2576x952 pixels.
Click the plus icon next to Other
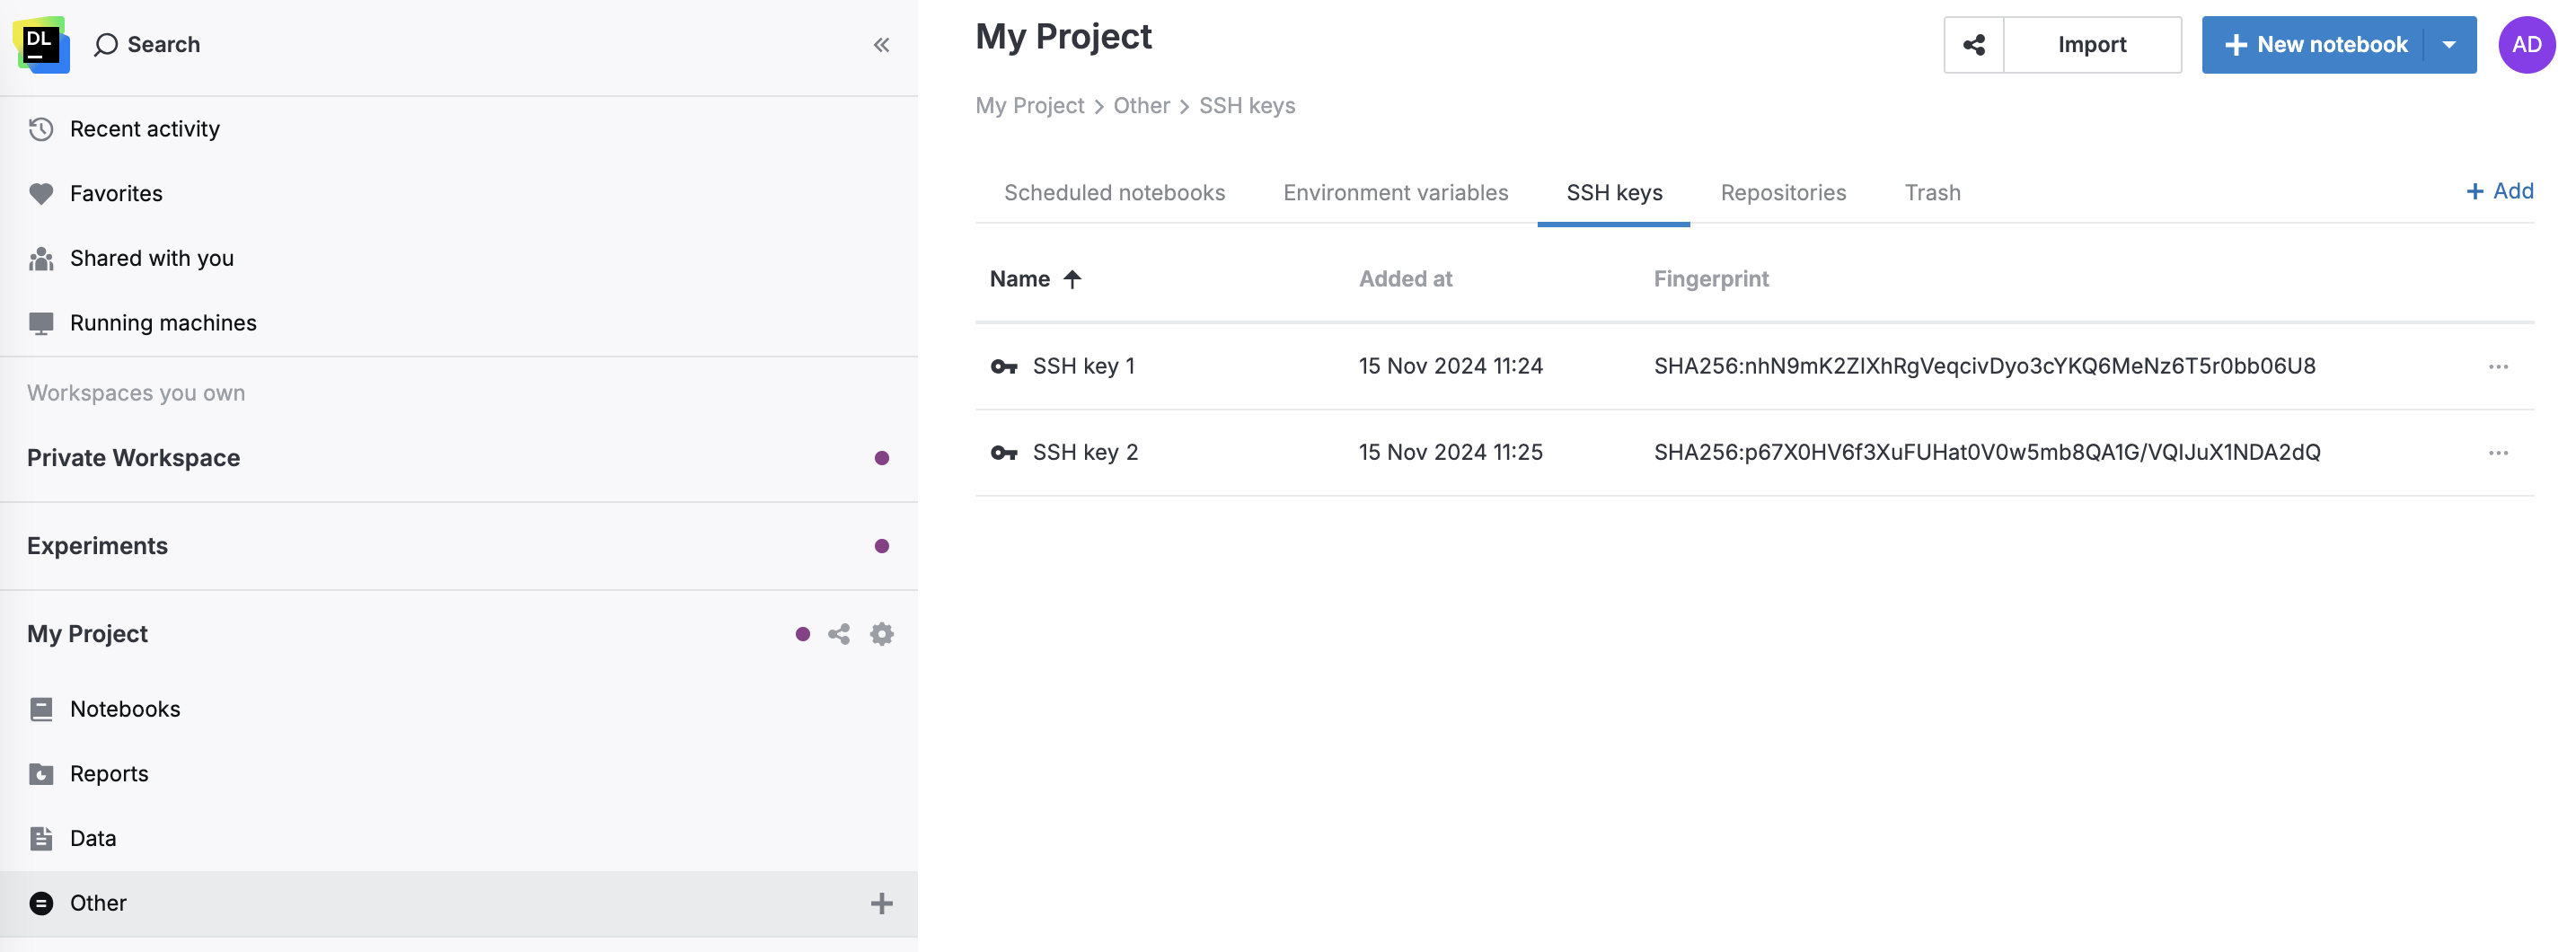[881, 903]
